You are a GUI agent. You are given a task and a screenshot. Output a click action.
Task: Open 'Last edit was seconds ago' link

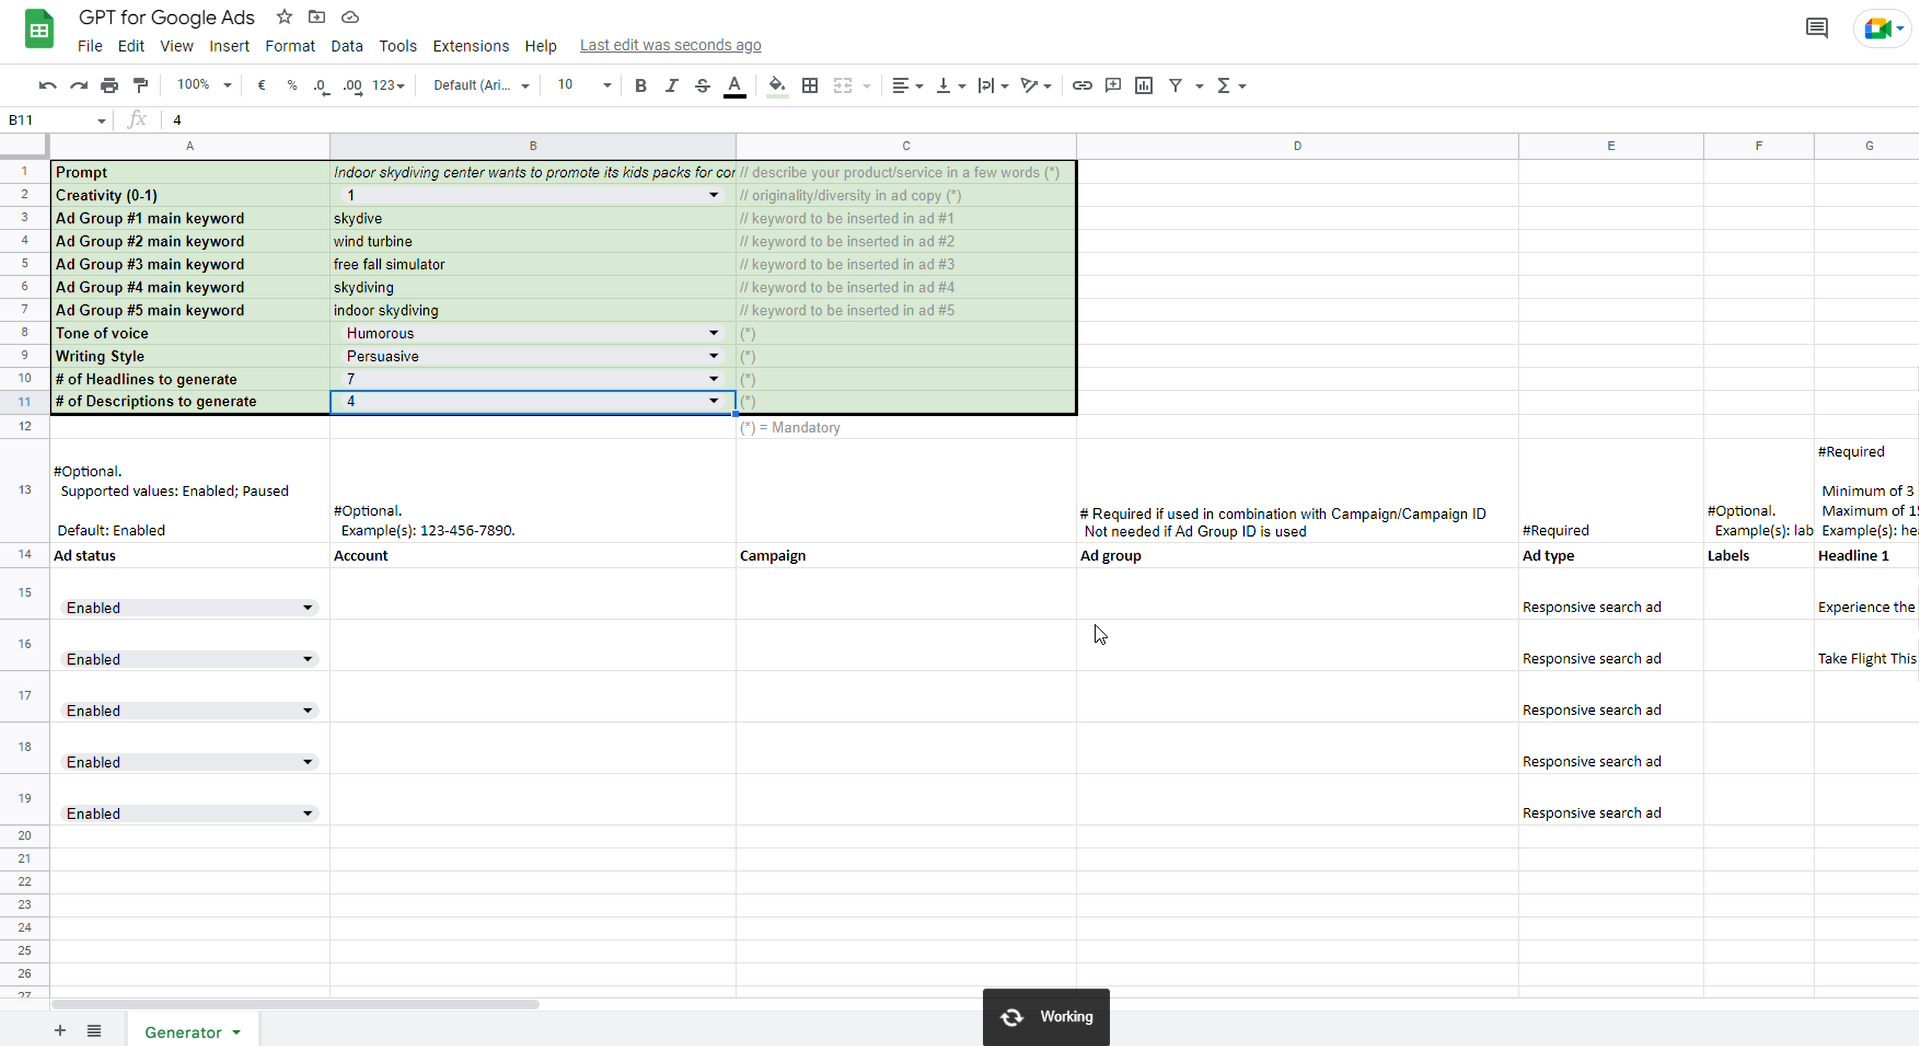point(670,45)
